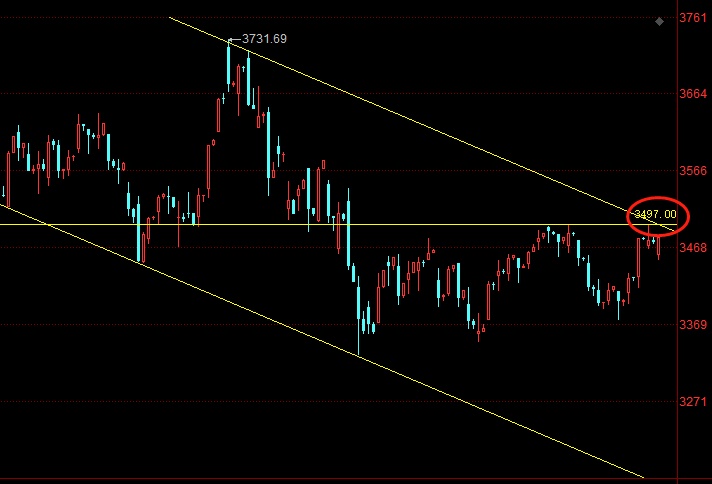Select the 3664 price axis value

point(693,94)
